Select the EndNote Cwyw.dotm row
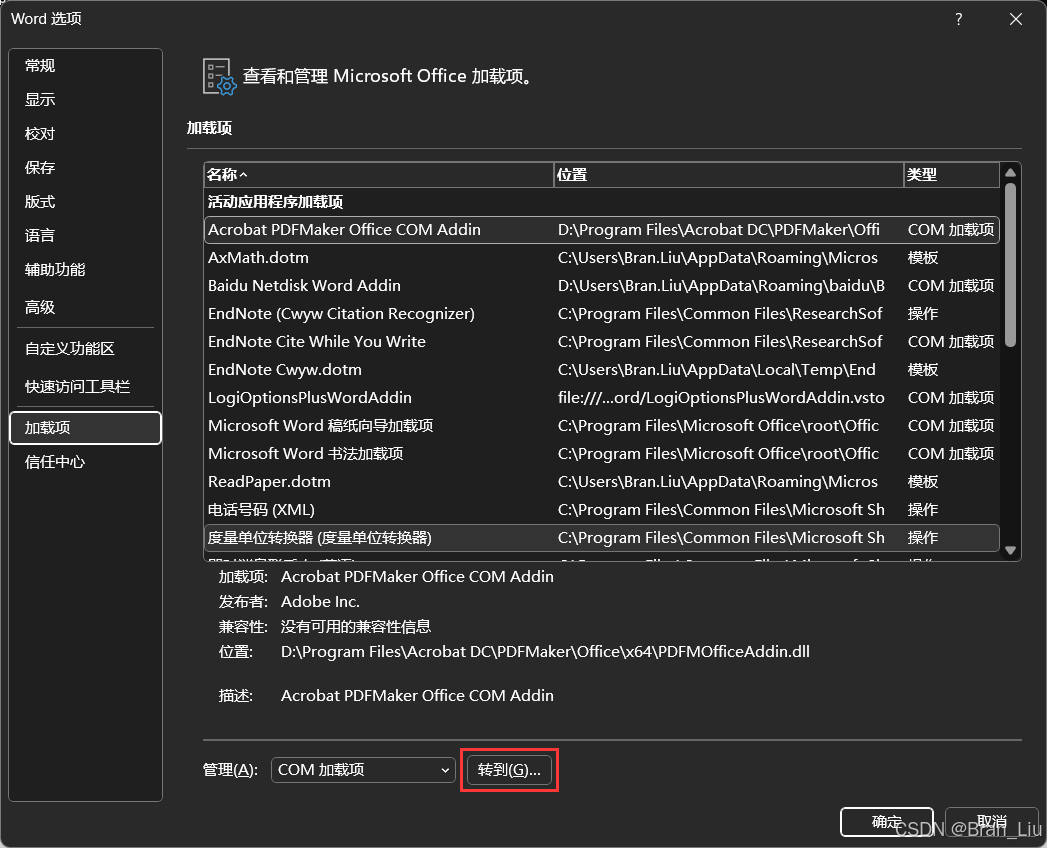The height and width of the screenshot is (848, 1047). click(602, 370)
